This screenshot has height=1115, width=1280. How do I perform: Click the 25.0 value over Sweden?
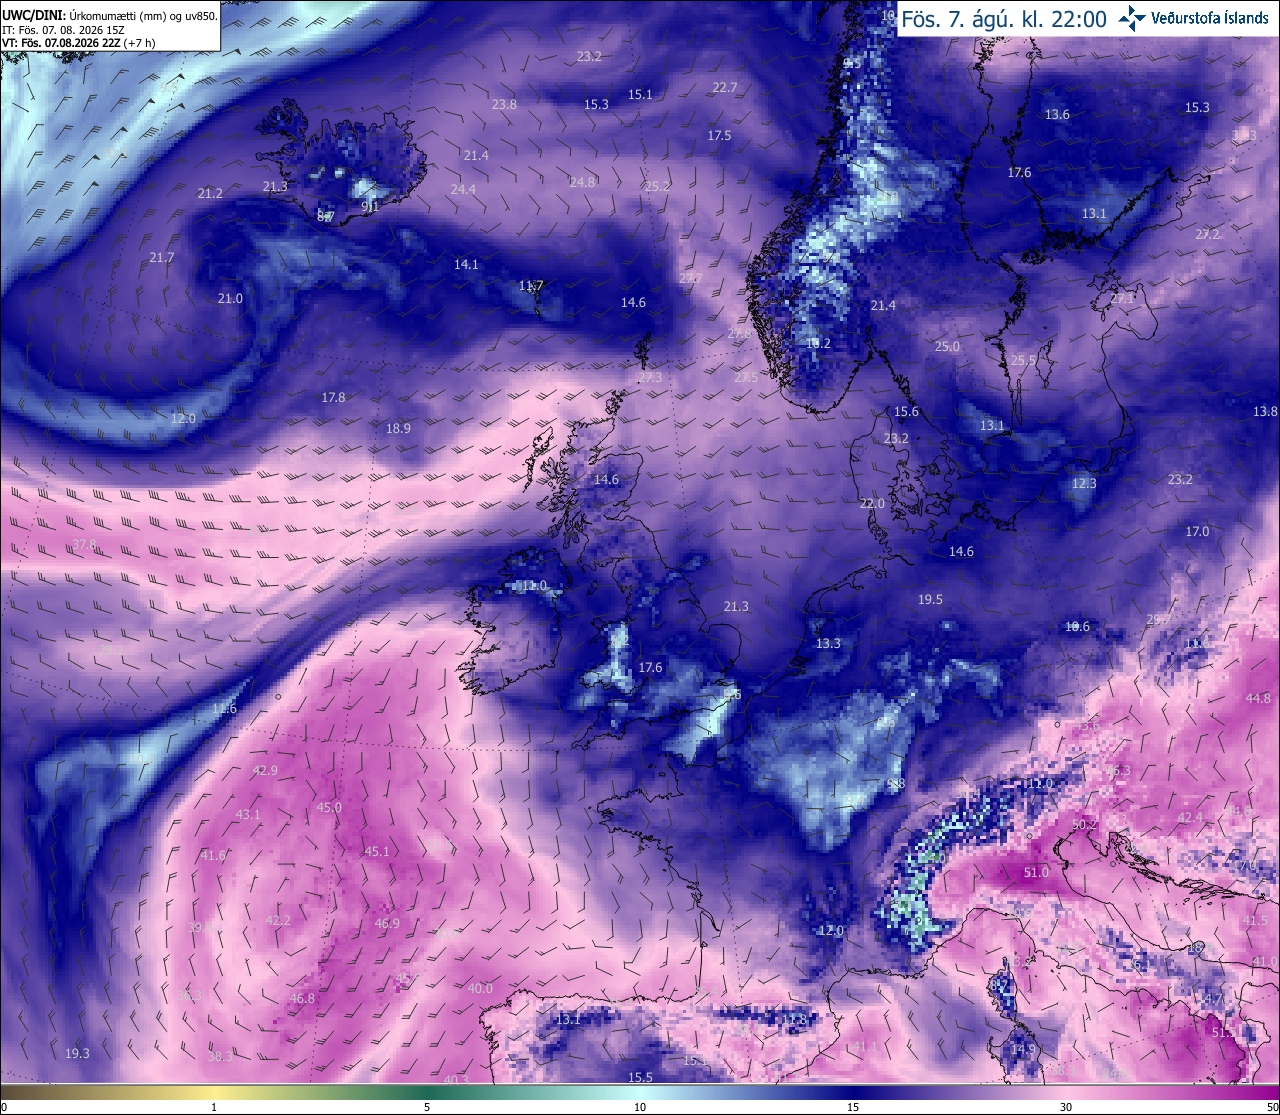tap(947, 346)
